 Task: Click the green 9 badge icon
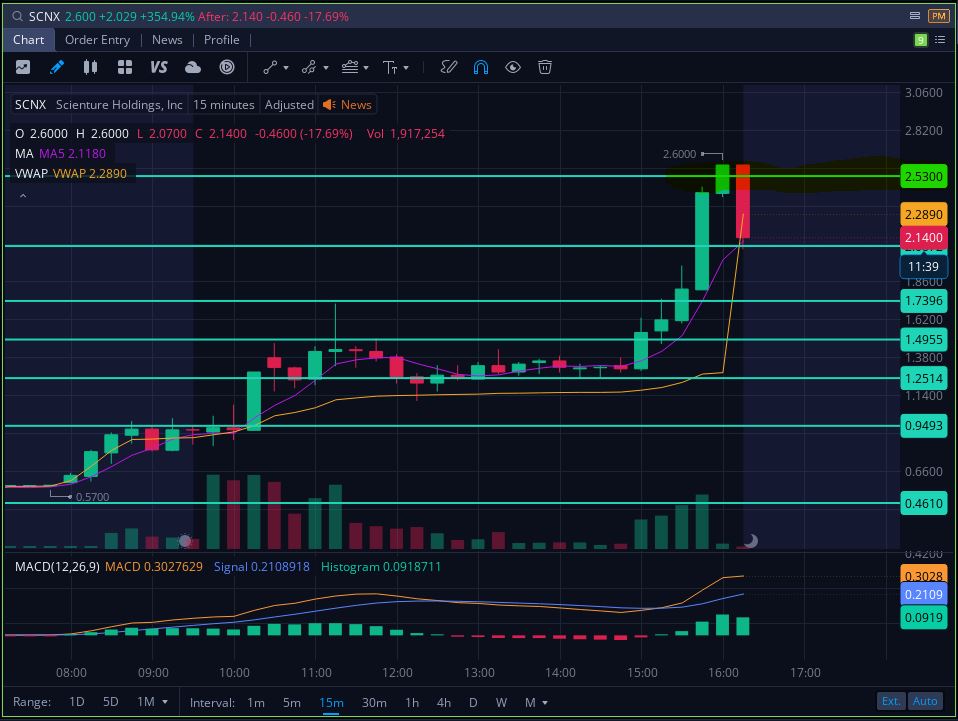click(921, 40)
